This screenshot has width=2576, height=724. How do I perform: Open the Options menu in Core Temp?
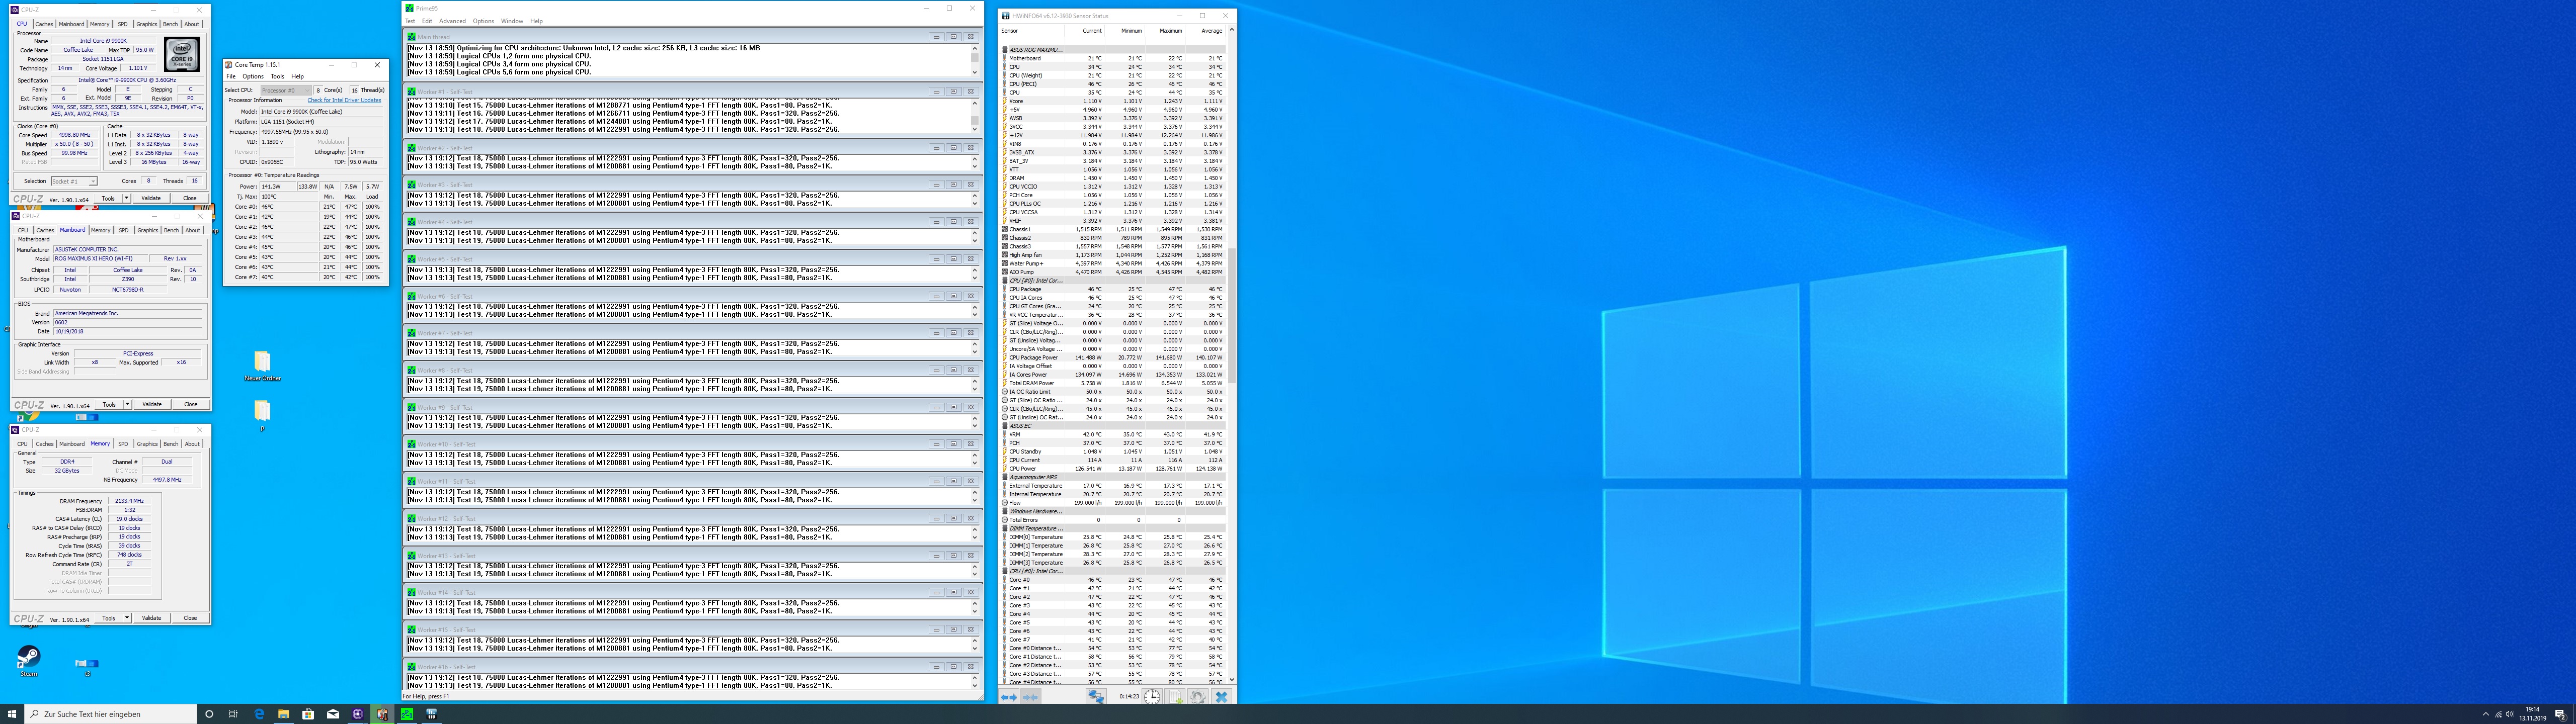253,76
